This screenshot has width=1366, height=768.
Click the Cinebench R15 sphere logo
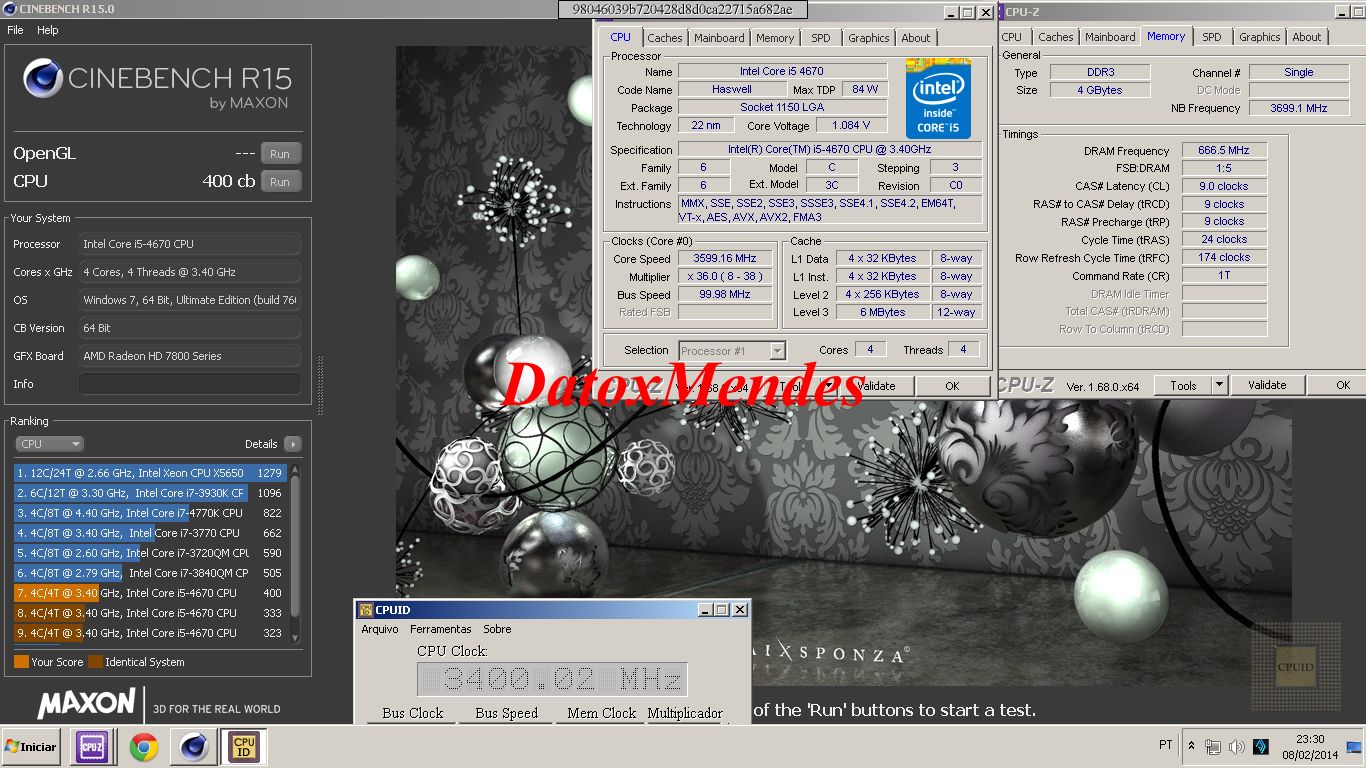(43, 78)
